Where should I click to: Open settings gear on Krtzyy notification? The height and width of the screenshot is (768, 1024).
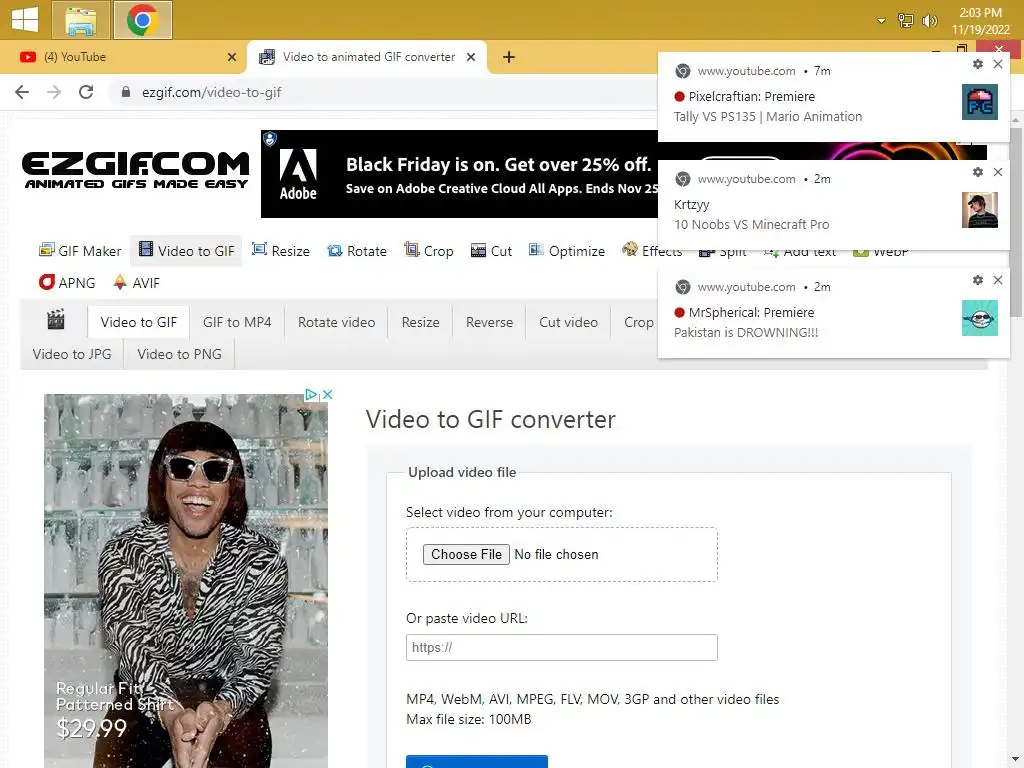click(978, 172)
